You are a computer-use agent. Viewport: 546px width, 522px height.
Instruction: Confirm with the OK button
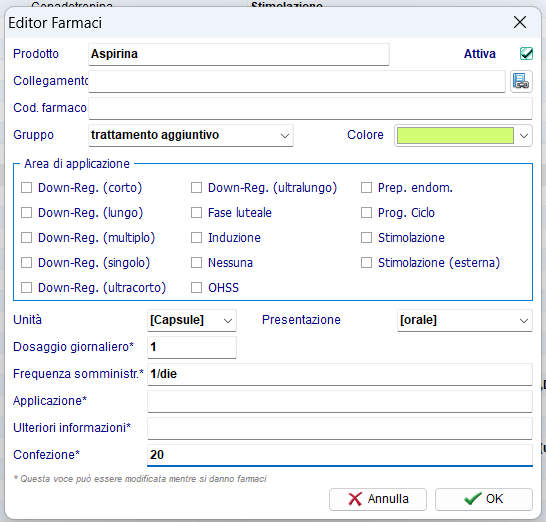(484, 499)
